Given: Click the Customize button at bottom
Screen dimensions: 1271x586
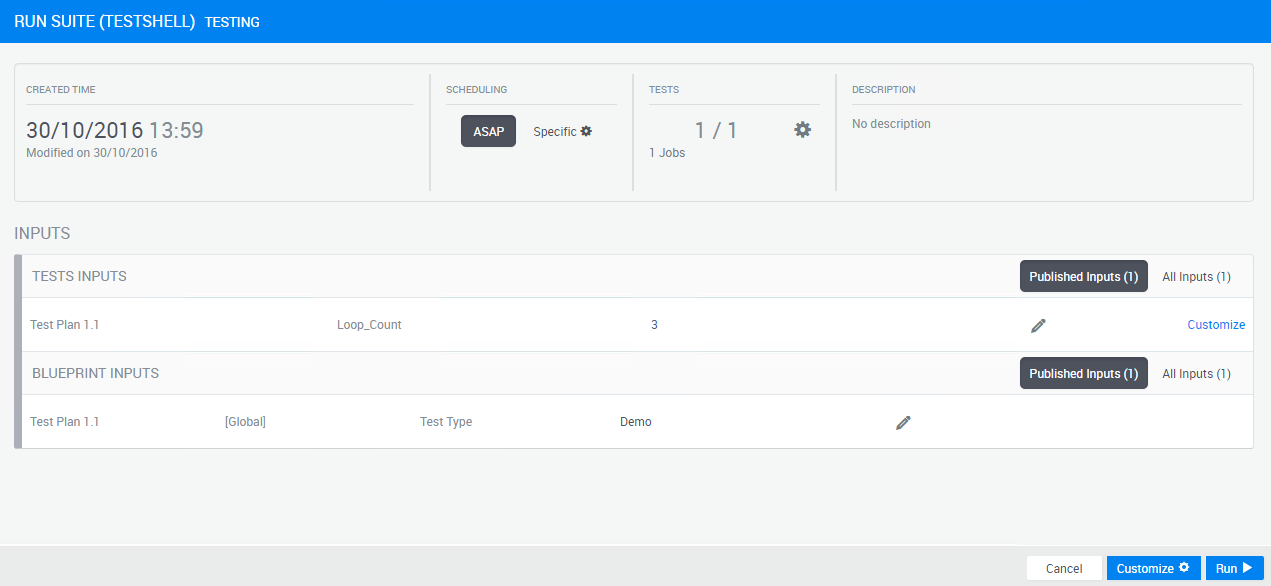Looking at the screenshot, I should [x=1153, y=568].
